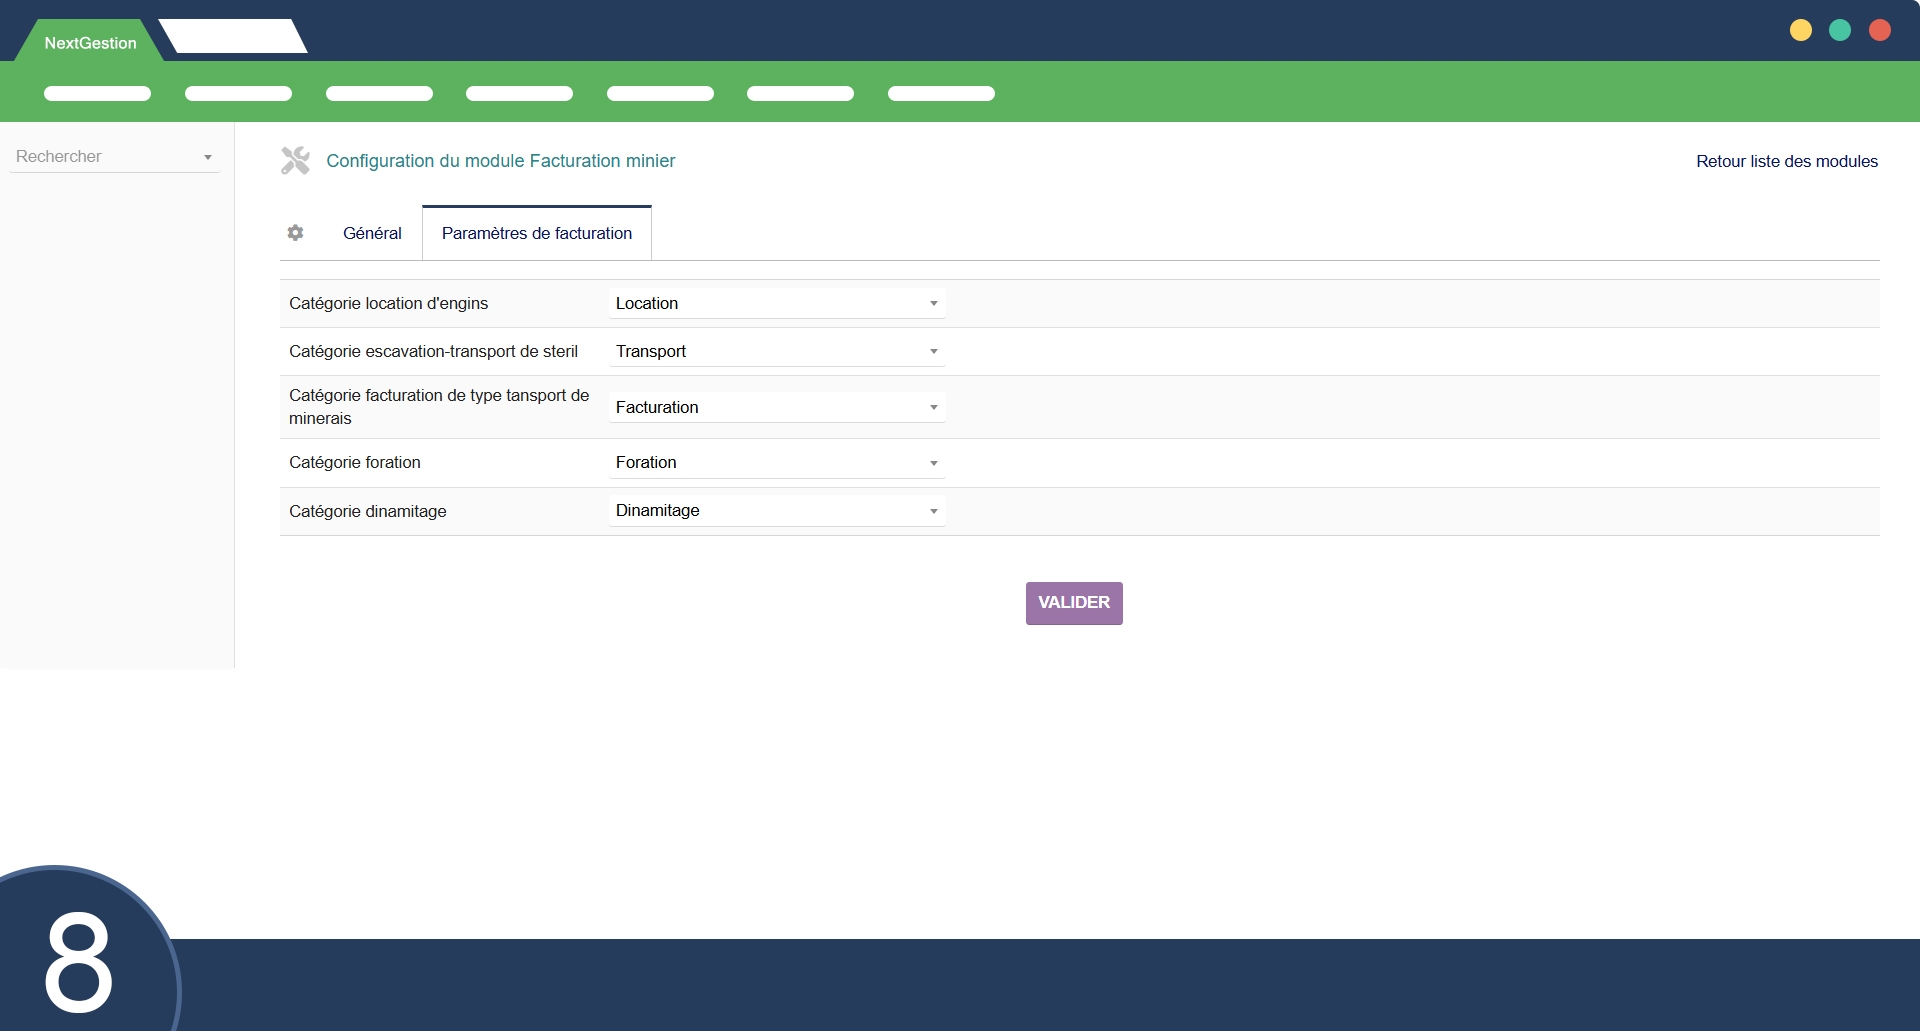1920x1031 pixels.
Task: Click the yellow circle window button
Action: (x=1800, y=30)
